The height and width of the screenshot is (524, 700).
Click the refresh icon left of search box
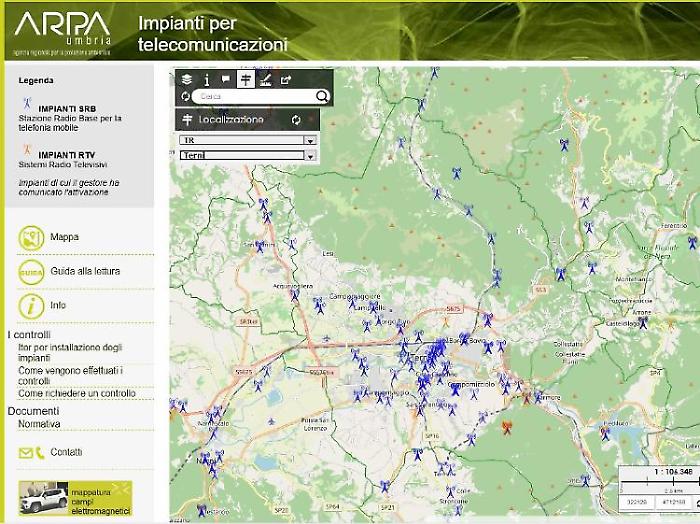[x=185, y=96]
